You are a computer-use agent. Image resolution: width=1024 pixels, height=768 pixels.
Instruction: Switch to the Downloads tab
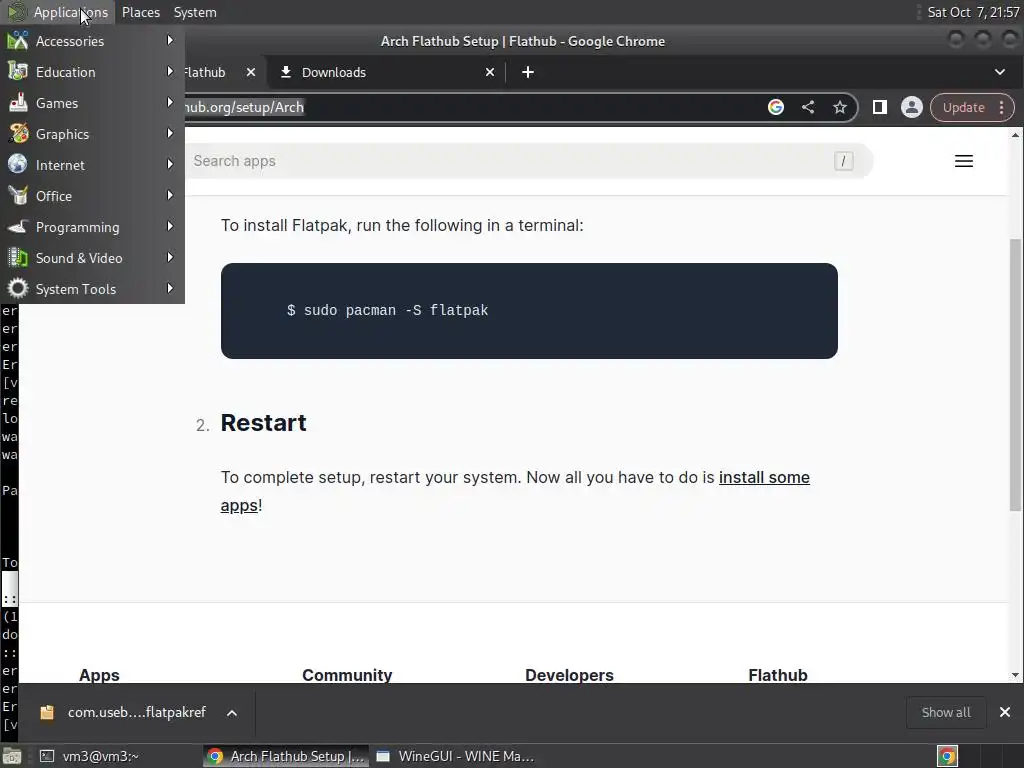(x=385, y=72)
